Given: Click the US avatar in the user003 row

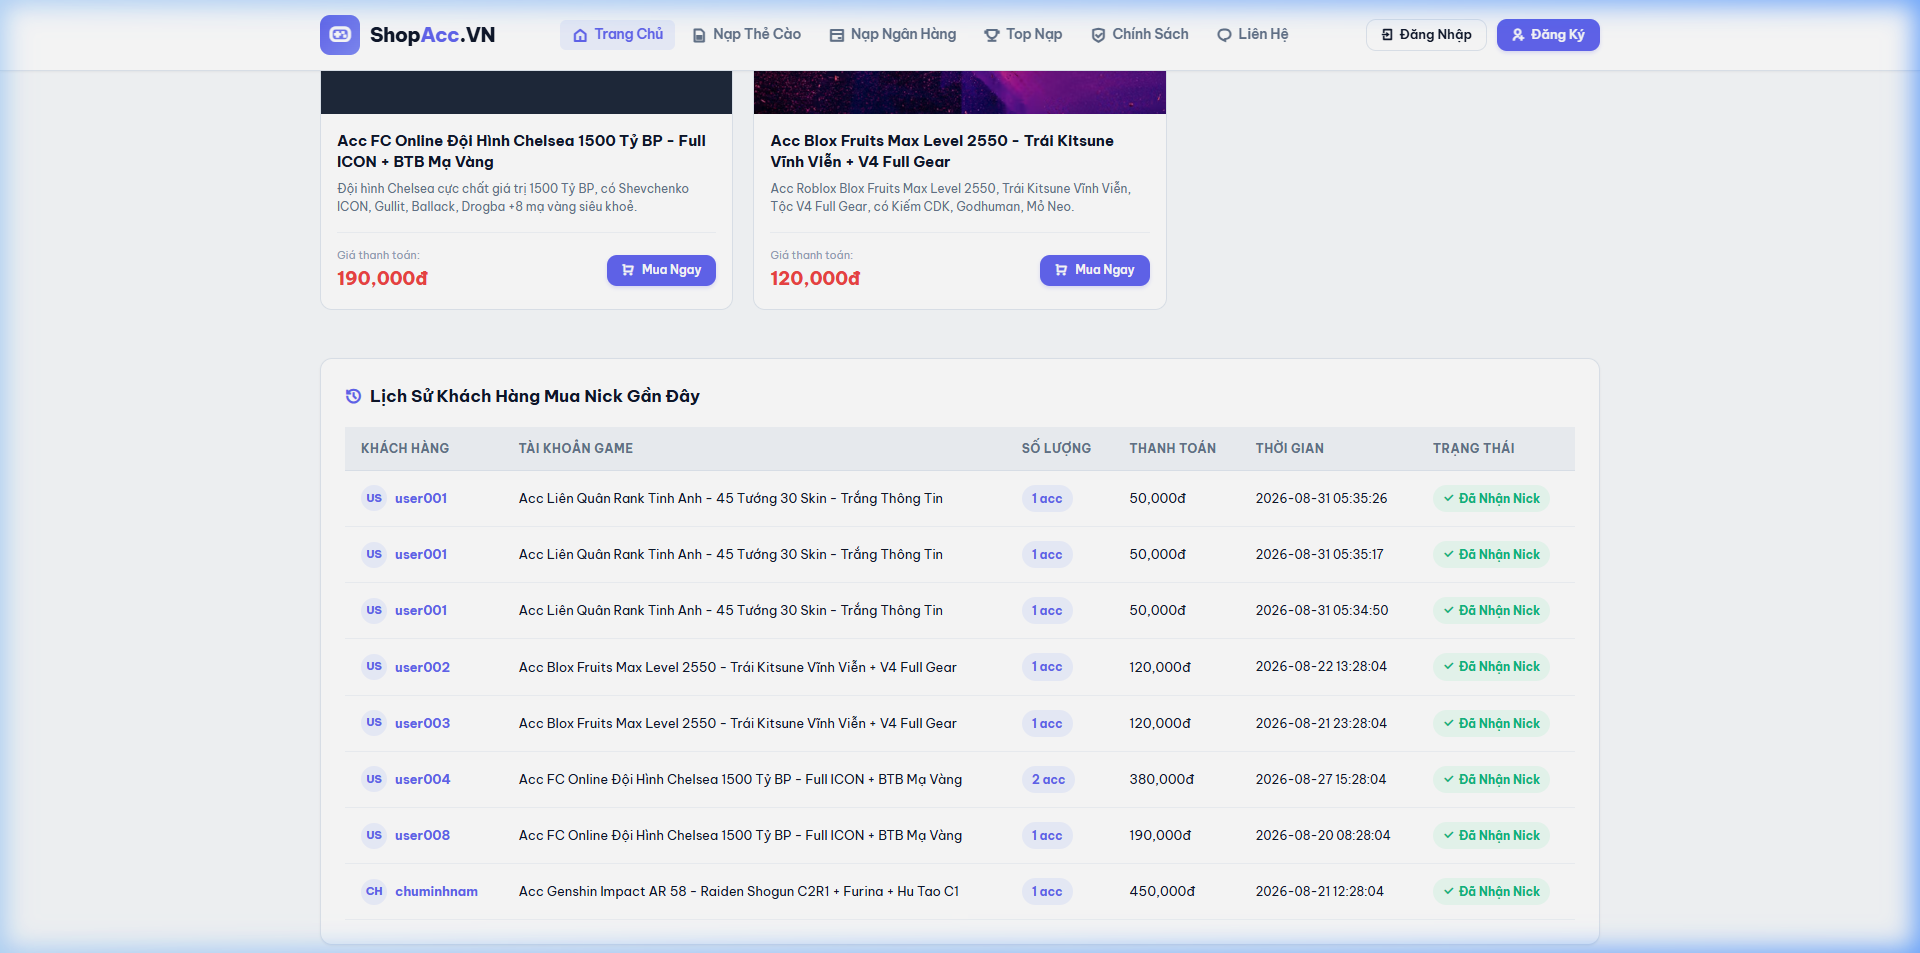Looking at the screenshot, I should 374,723.
